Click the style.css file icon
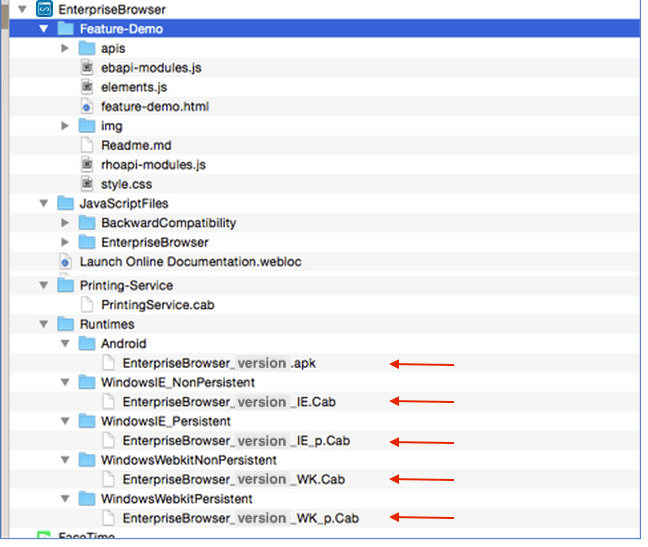The width and height of the screenshot is (648, 547). (x=87, y=183)
